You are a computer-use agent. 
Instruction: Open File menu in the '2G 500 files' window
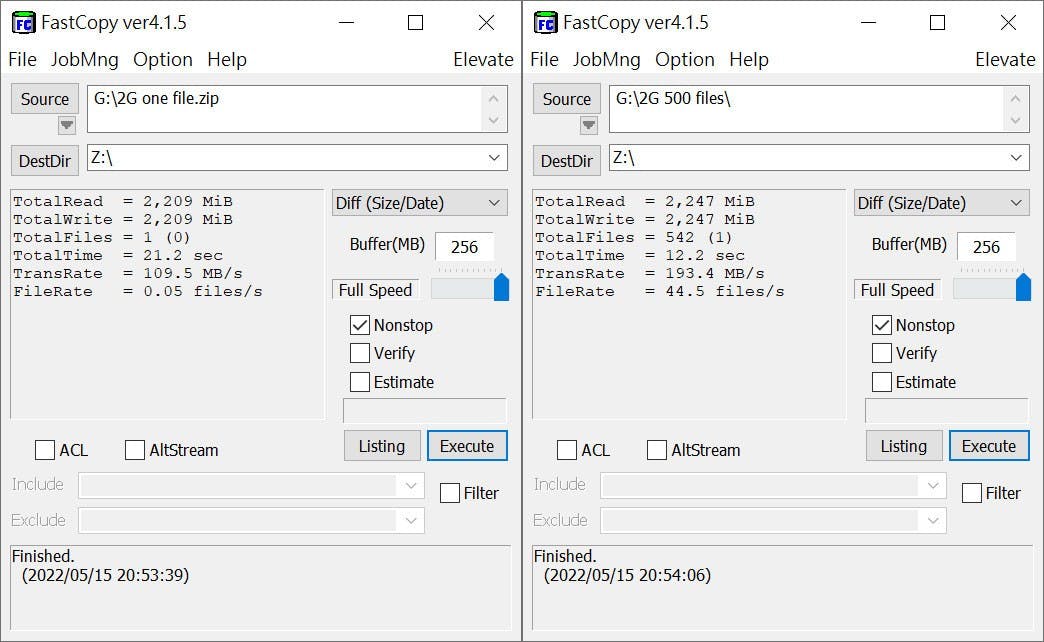544,59
